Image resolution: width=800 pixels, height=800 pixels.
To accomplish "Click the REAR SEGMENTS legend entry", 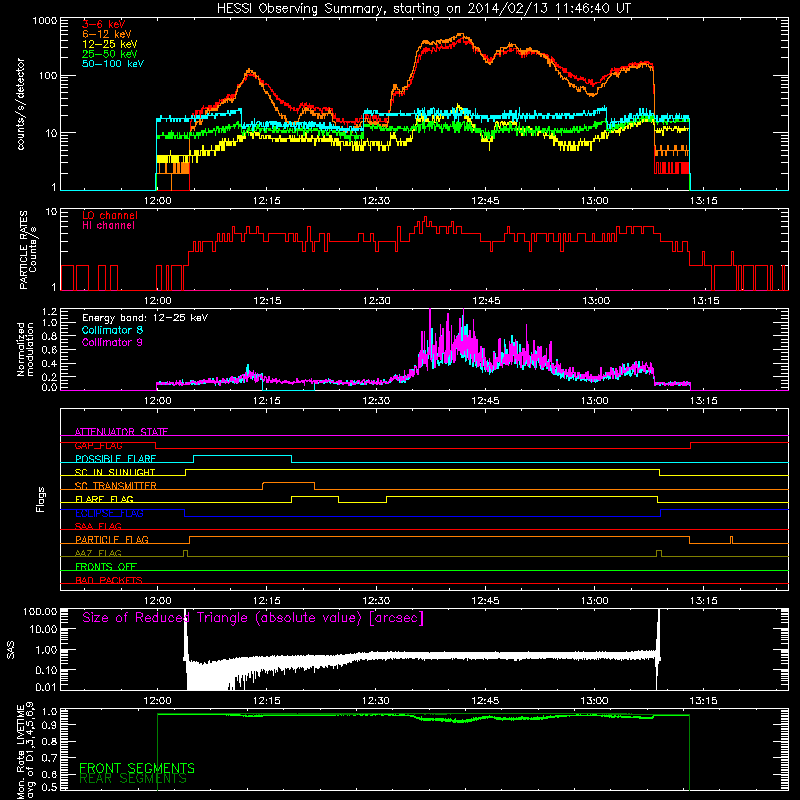I will 133,779.
